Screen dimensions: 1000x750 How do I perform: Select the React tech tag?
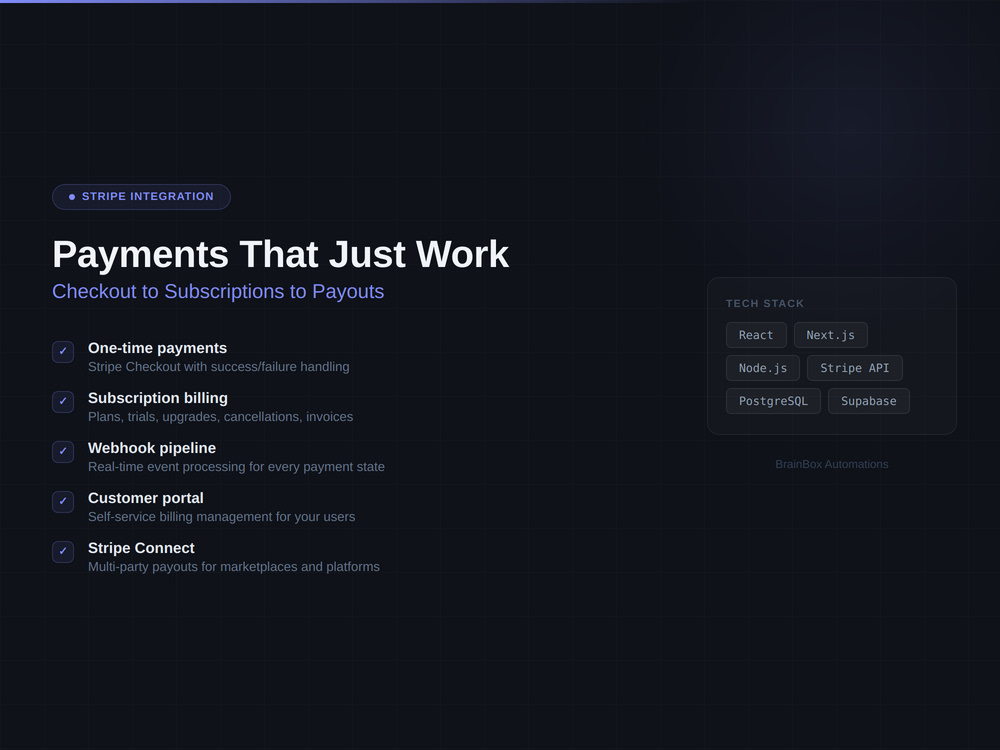[756, 335]
